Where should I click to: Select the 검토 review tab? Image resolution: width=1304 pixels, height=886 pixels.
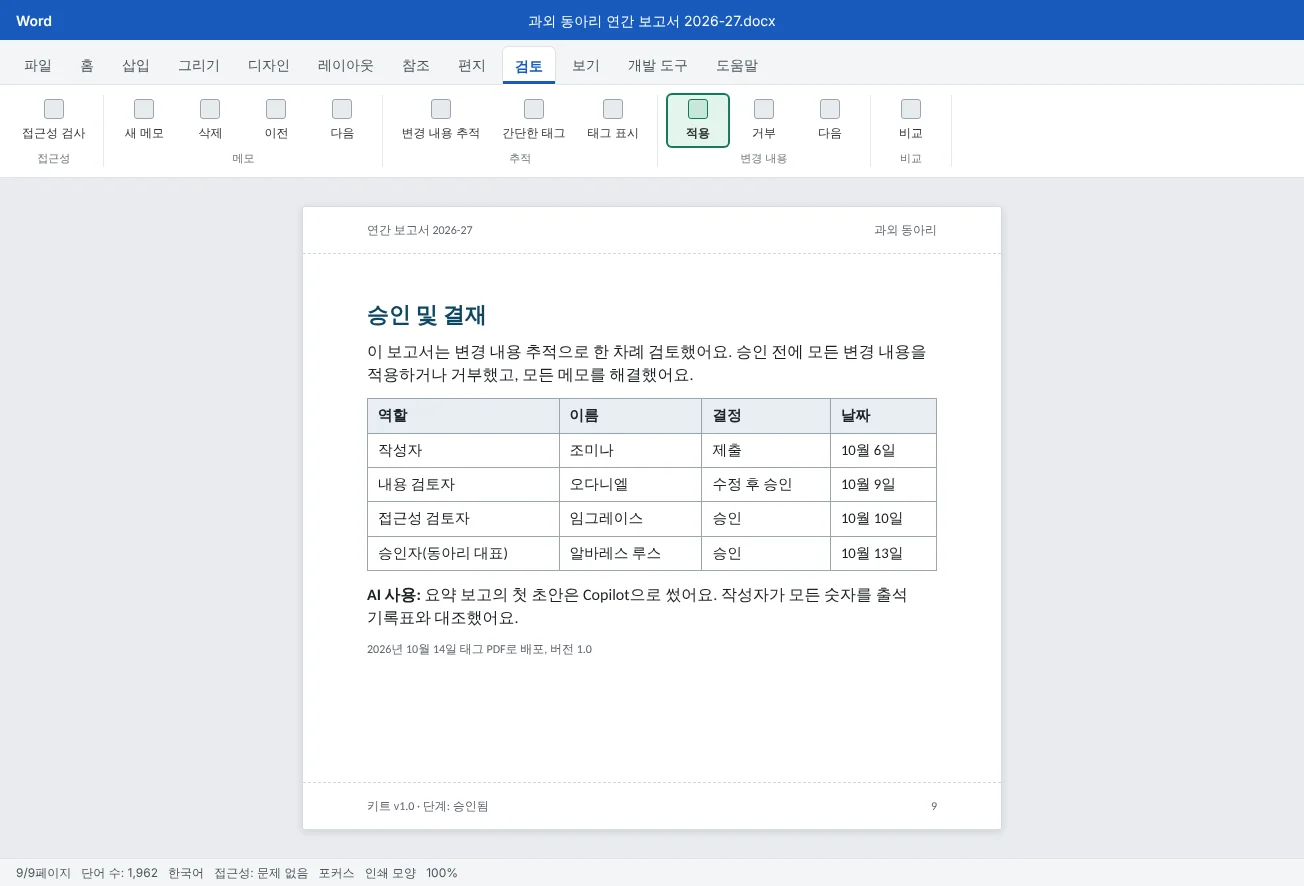(x=529, y=66)
